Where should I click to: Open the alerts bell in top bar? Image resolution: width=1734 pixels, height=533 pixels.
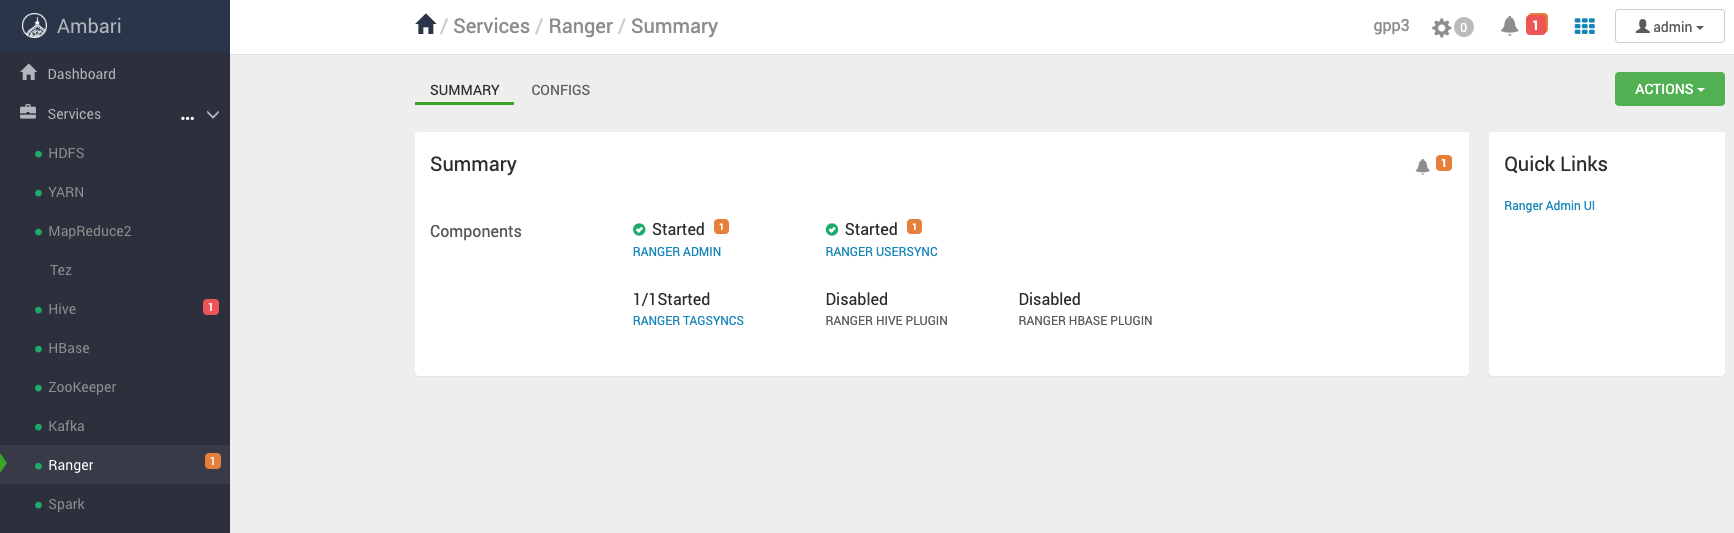click(1510, 26)
